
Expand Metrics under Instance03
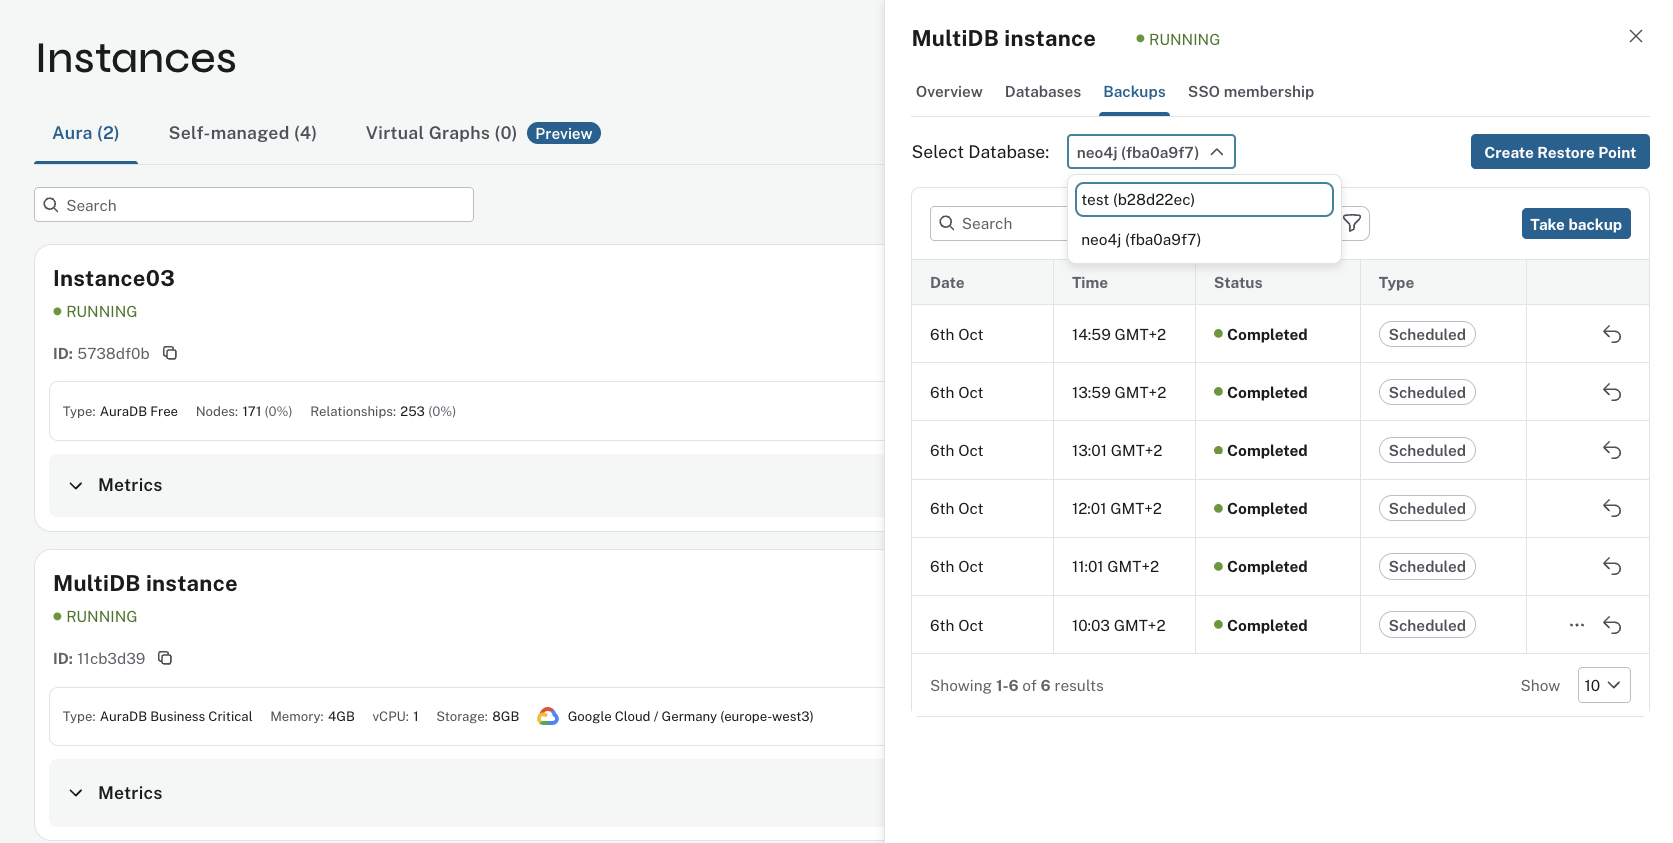(76, 485)
